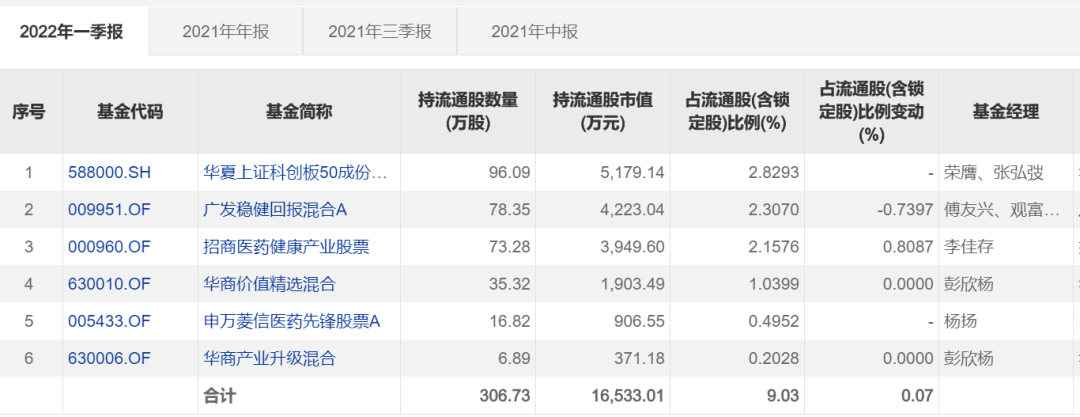This screenshot has height=417, width=1080.
Task: Select ratio change cell 0.8087
Action: [907, 247]
